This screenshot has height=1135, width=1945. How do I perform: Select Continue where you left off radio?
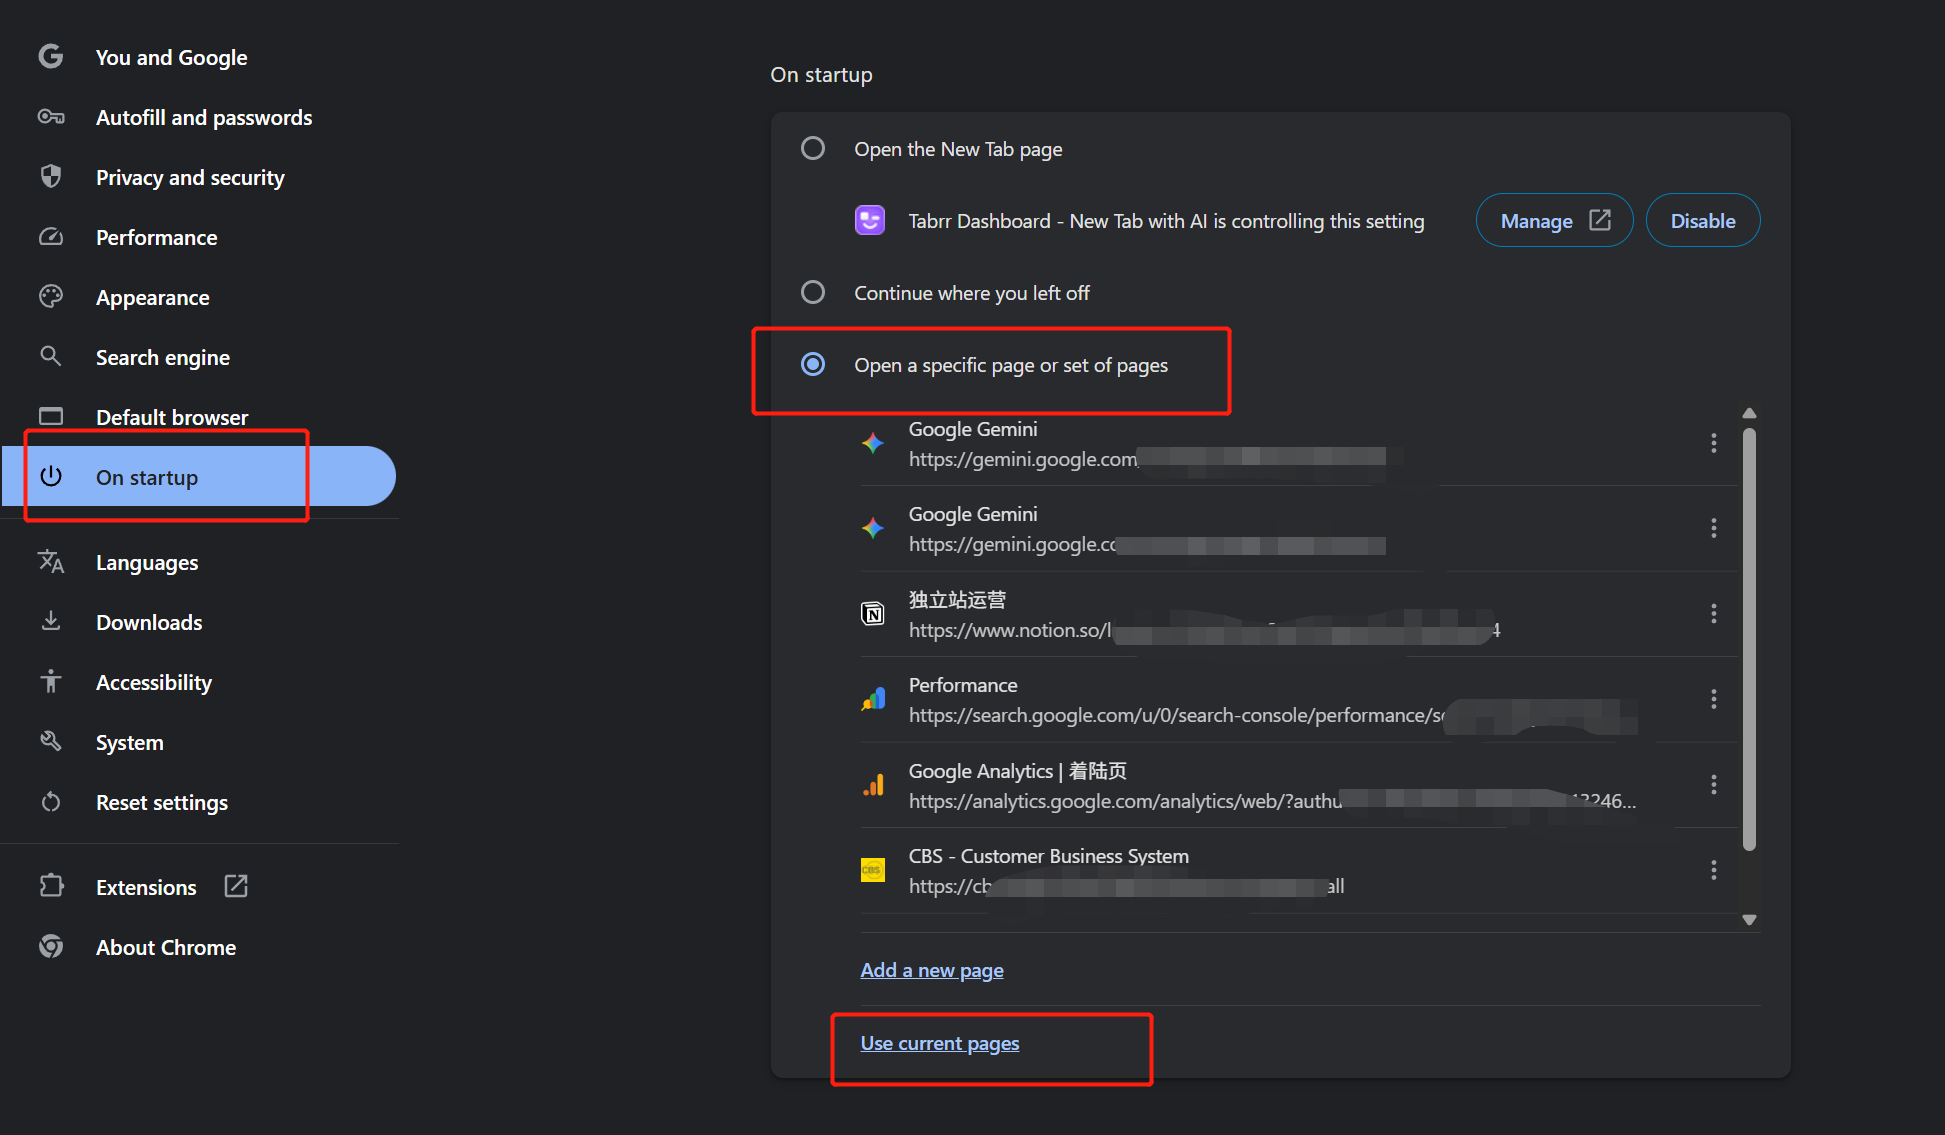coord(813,292)
